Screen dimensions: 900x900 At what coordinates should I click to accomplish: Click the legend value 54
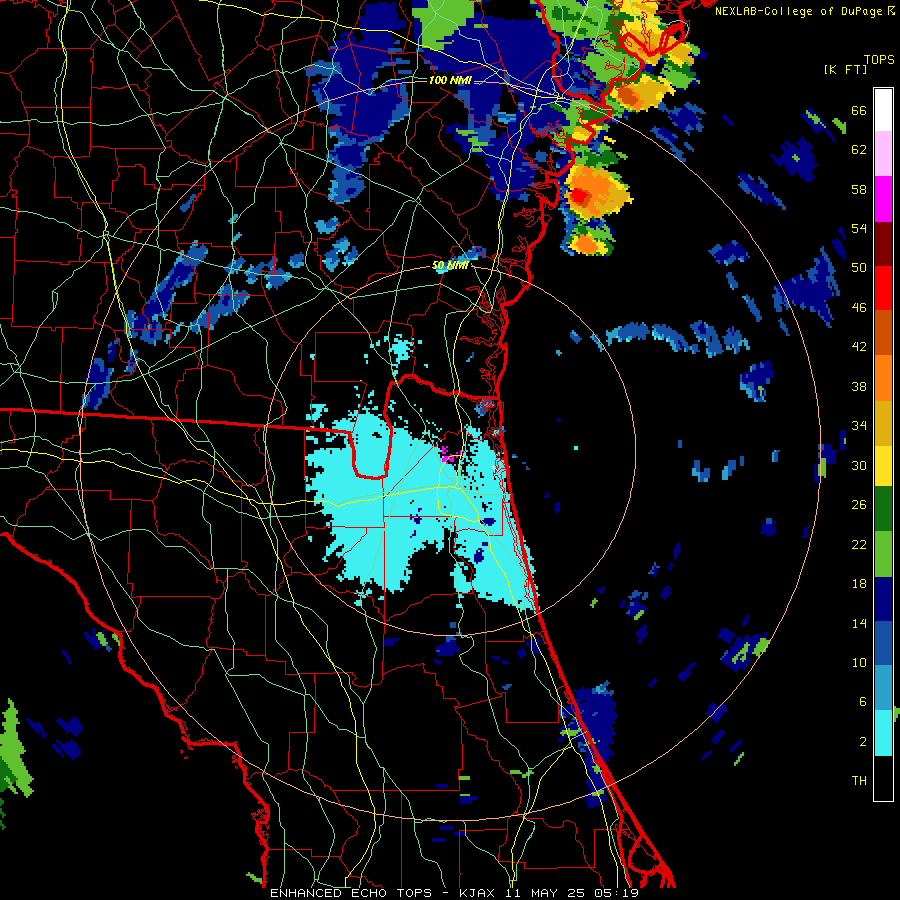(x=859, y=228)
